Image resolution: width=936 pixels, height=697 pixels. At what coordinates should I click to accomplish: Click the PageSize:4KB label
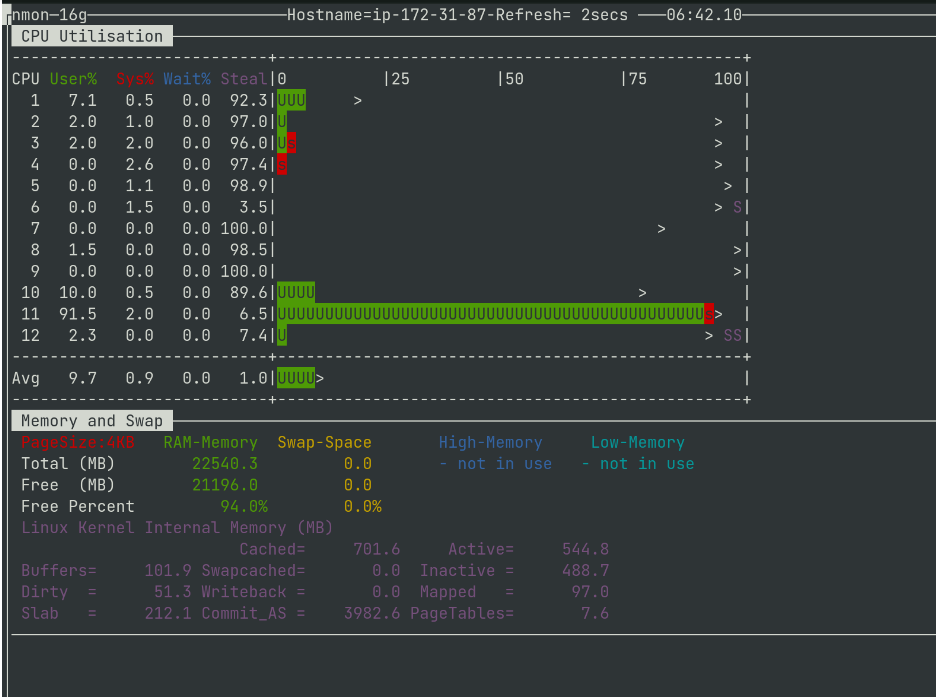[77, 442]
